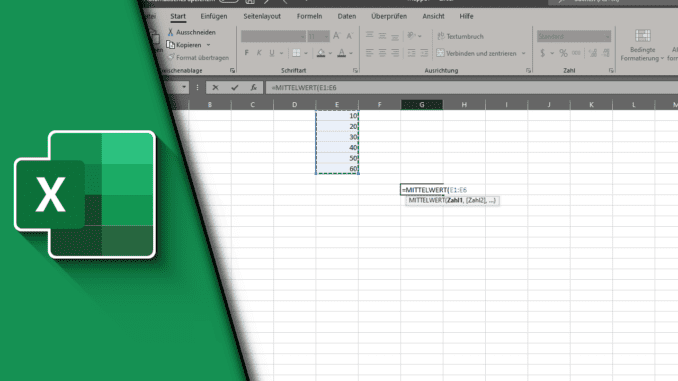Apply thousands separator 000 style

tap(576, 53)
